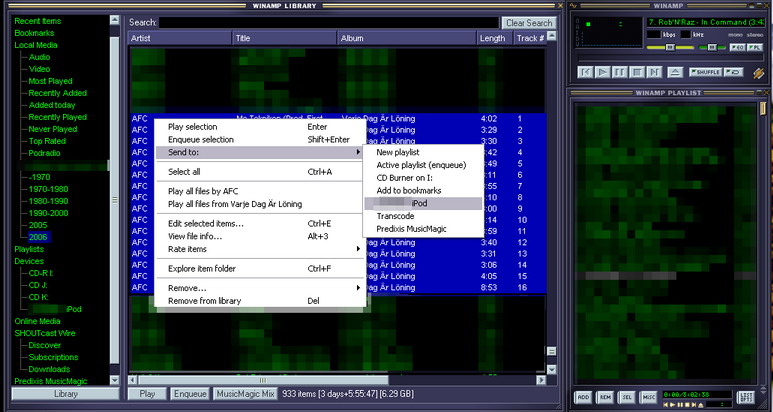Click library Enqueue button at bottom
Screen dimensions: 773x412
pos(190,394)
